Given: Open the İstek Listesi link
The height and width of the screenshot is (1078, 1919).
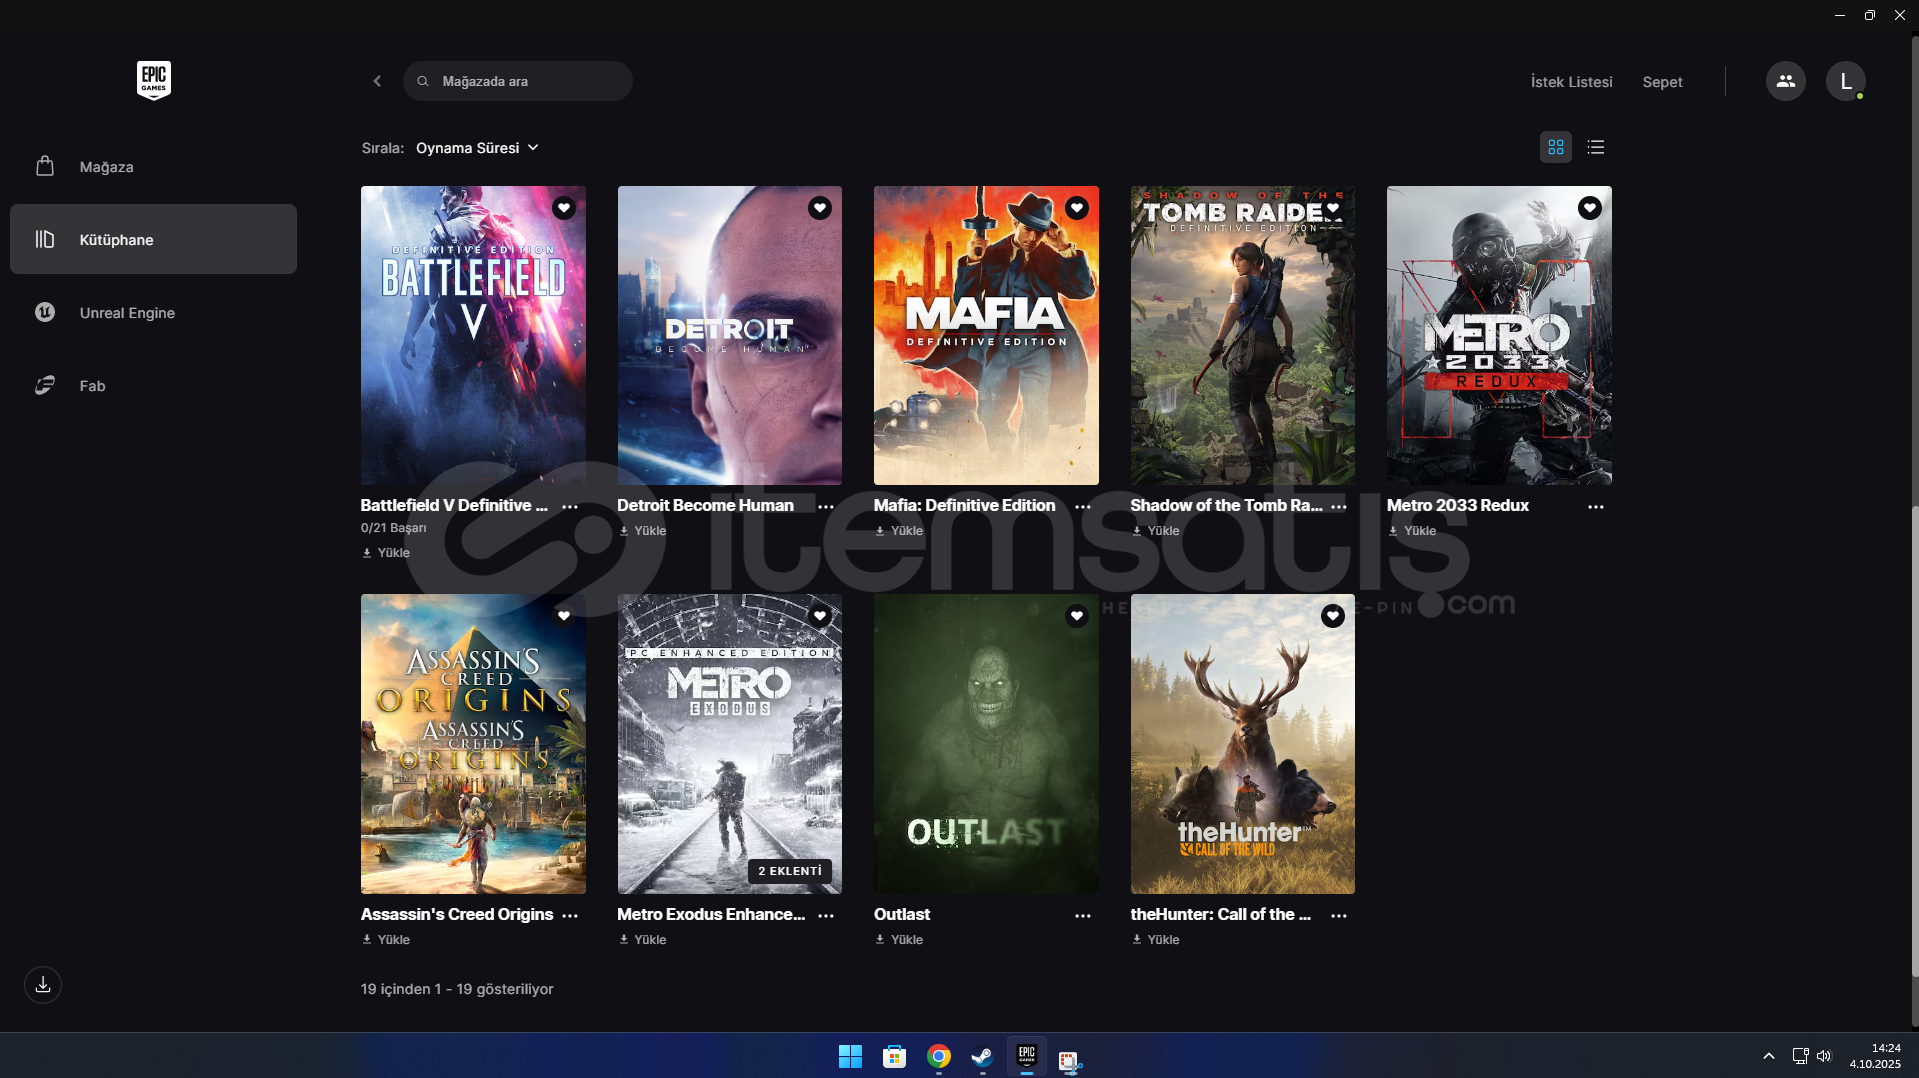Looking at the screenshot, I should tap(1571, 82).
